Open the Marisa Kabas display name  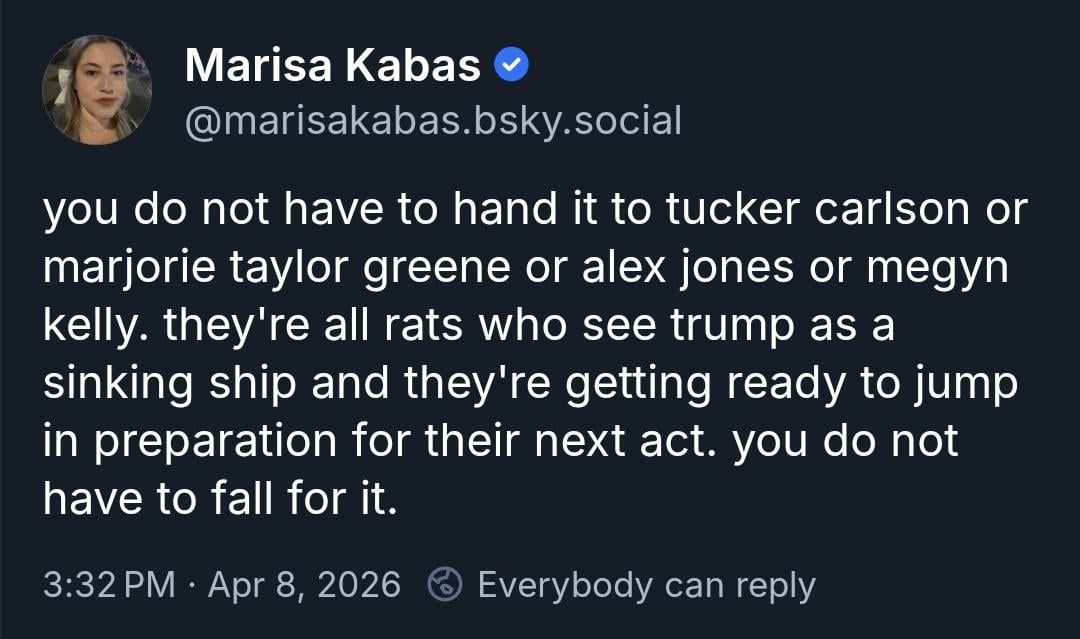coord(333,67)
